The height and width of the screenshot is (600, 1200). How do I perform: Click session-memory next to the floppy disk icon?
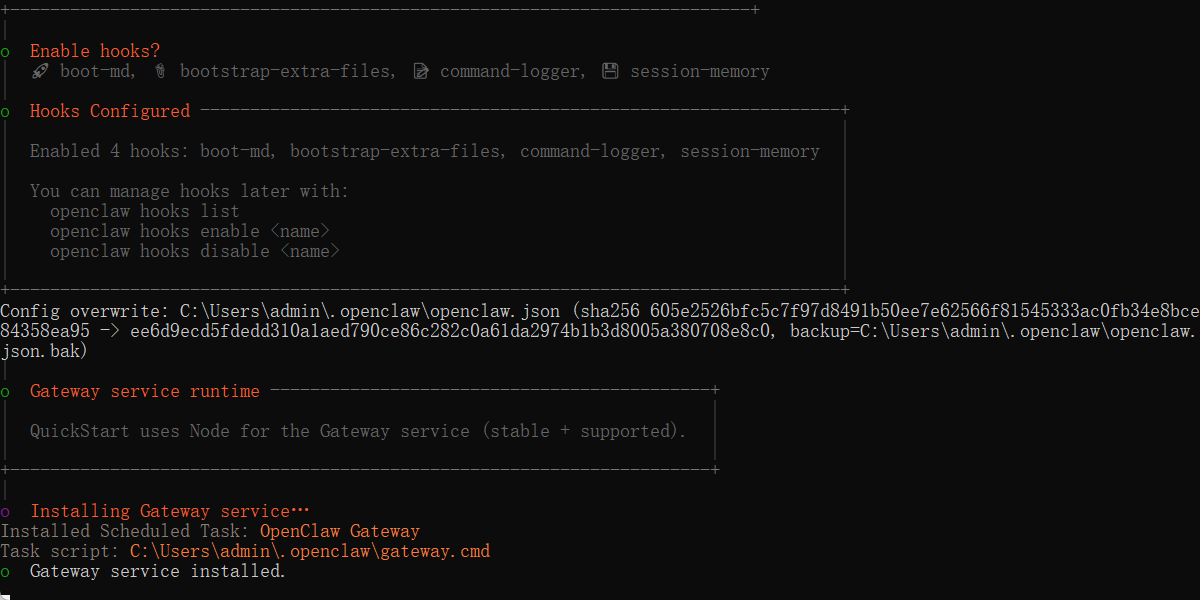click(x=700, y=71)
